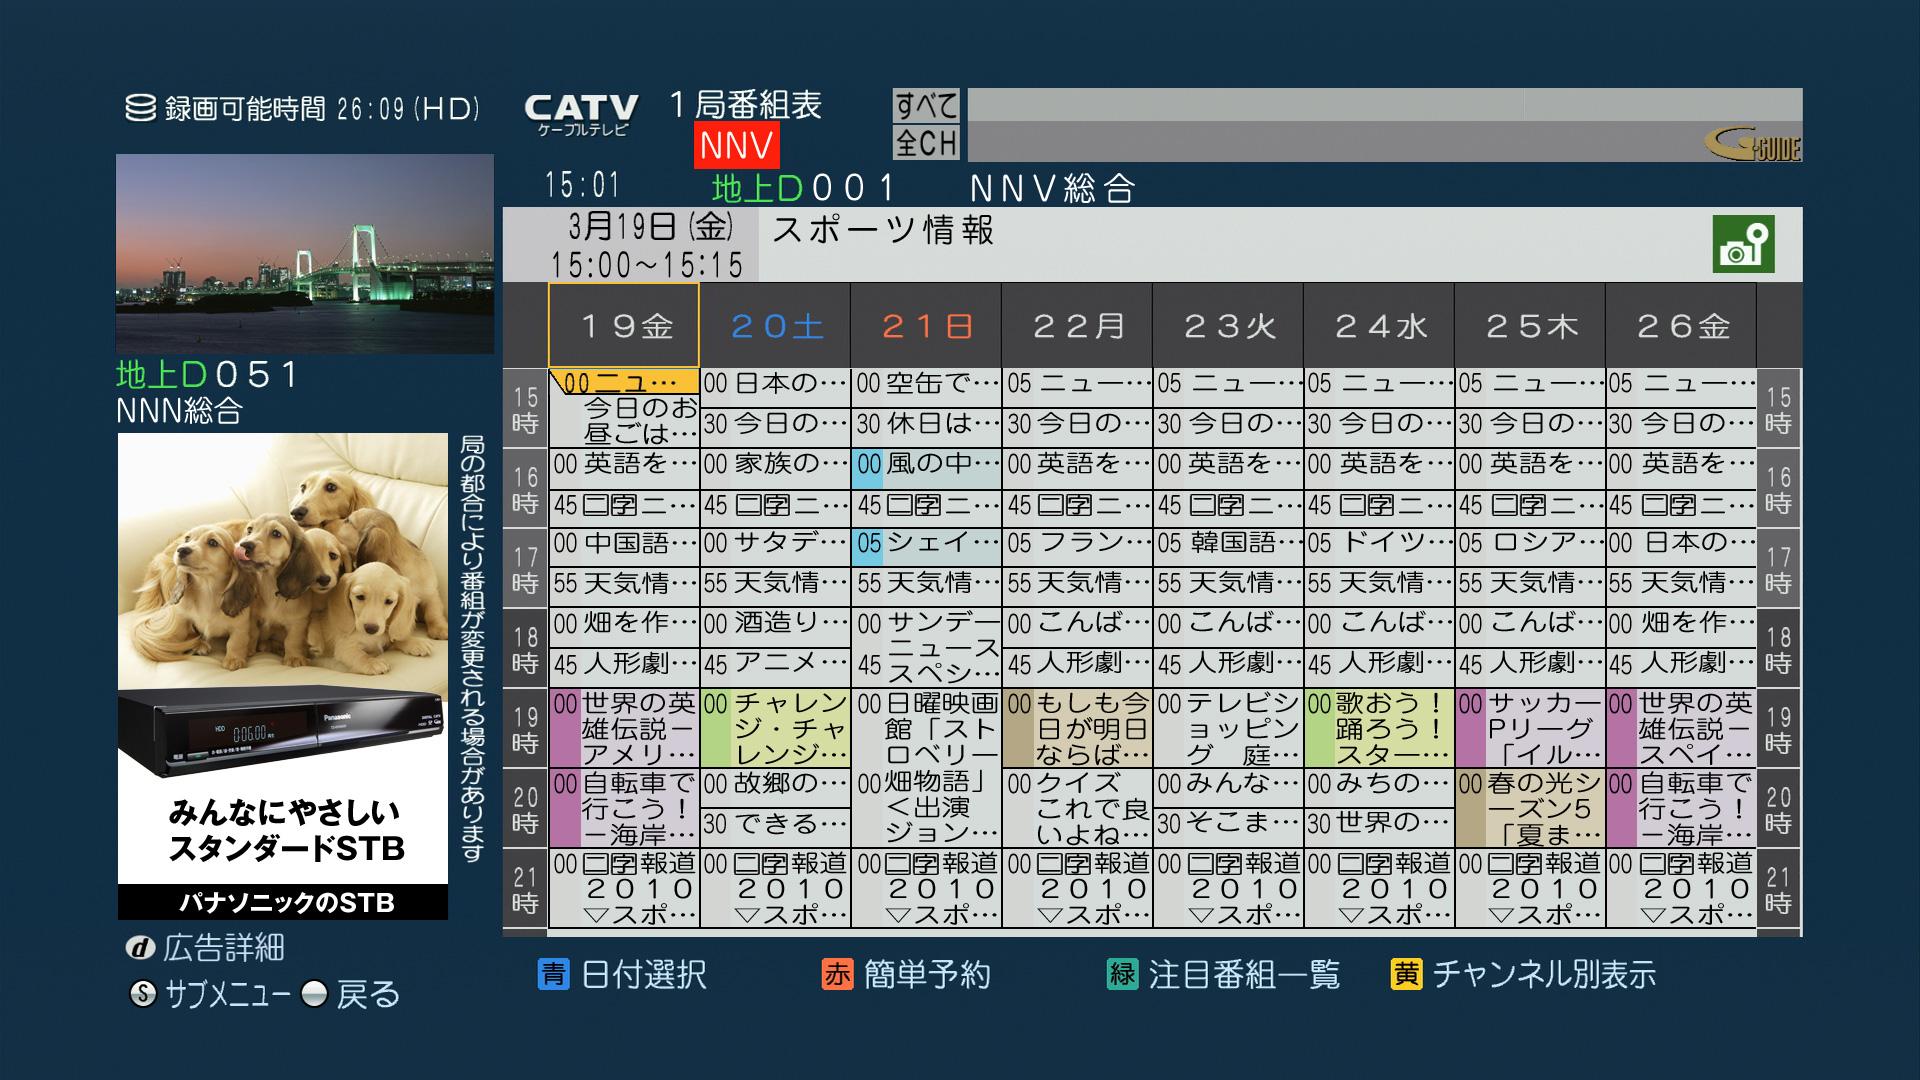Select 日曜映画館 program on Sunday 19時
Viewport: 1920px width, 1080px height.
pos(926,730)
